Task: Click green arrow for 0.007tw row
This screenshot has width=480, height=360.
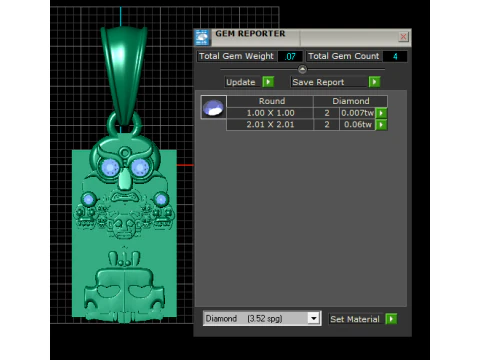Action: click(x=381, y=113)
